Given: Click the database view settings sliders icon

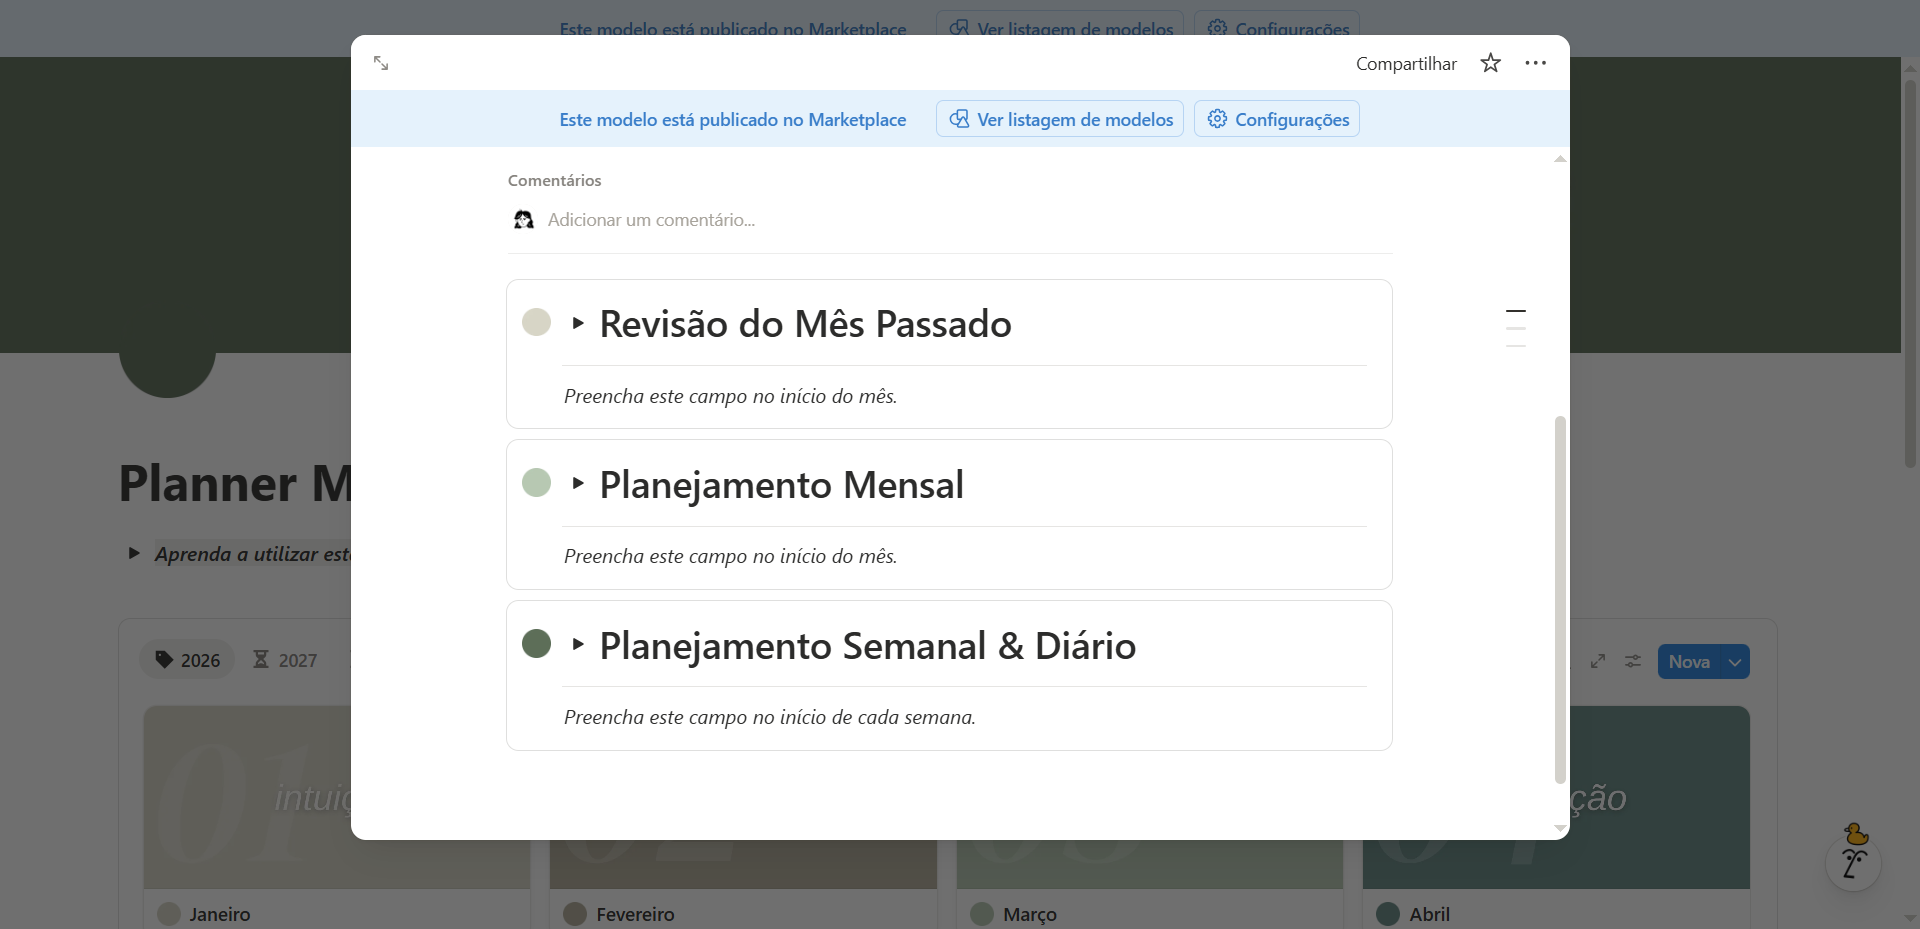Looking at the screenshot, I should click(1633, 661).
